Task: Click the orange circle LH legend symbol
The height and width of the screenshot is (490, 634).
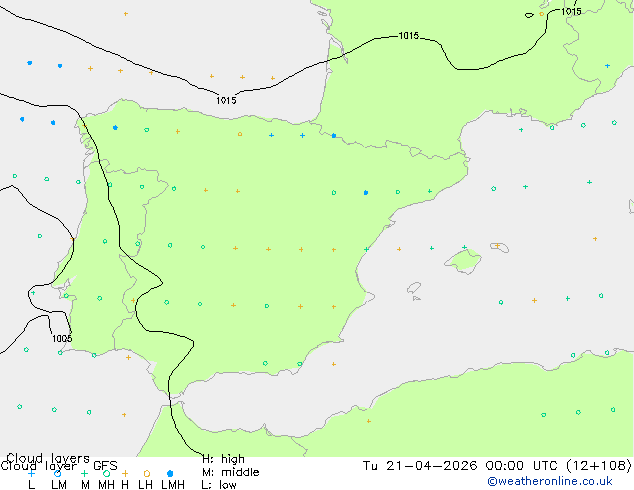Action: coord(147,473)
